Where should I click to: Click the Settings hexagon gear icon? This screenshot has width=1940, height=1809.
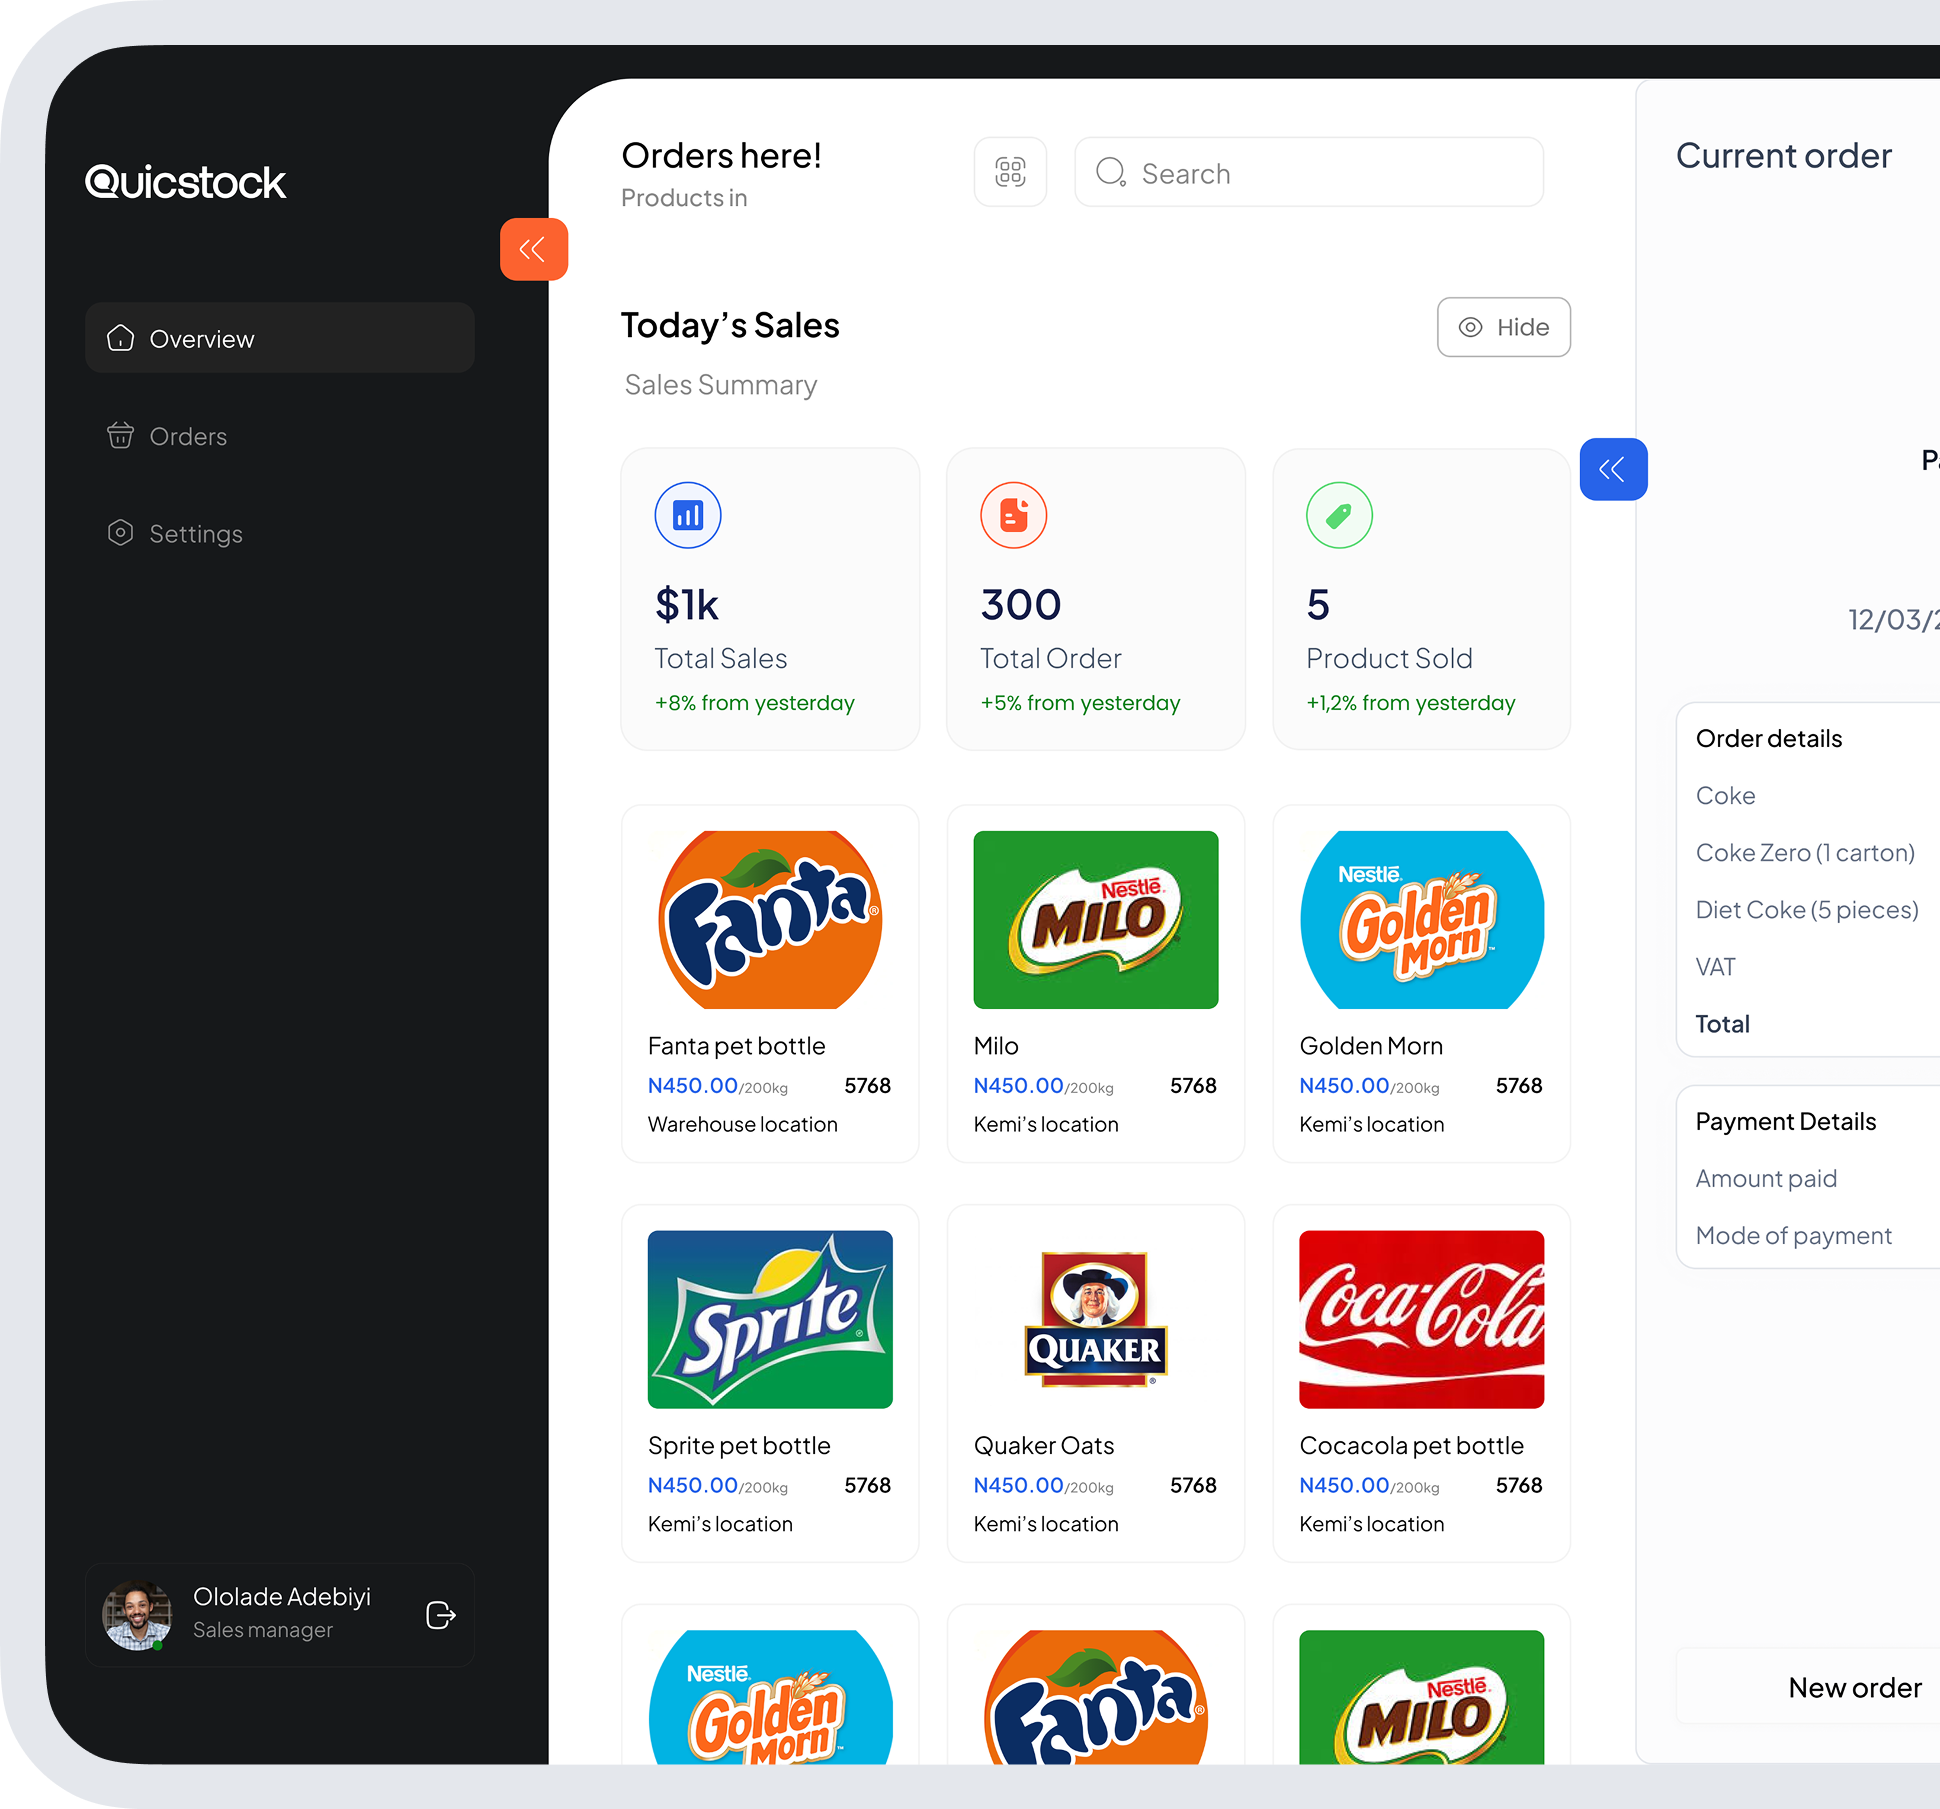(x=121, y=532)
